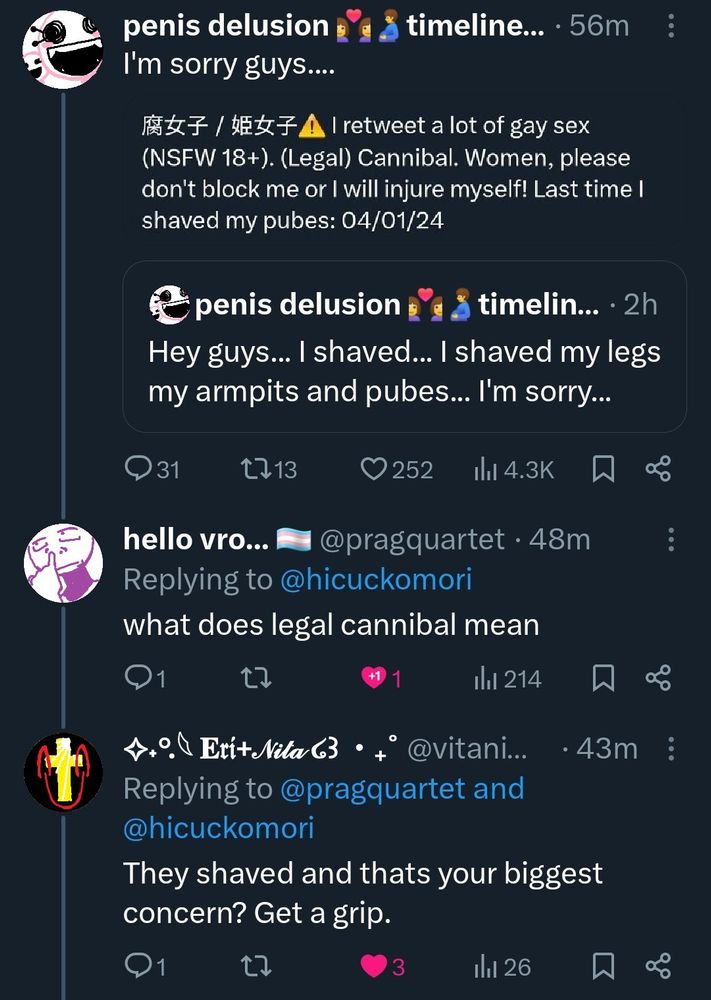The image size is (711, 1000).
Task: Bookmark the @pragquartet reply
Action: pyautogui.click(x=603, y=679)
